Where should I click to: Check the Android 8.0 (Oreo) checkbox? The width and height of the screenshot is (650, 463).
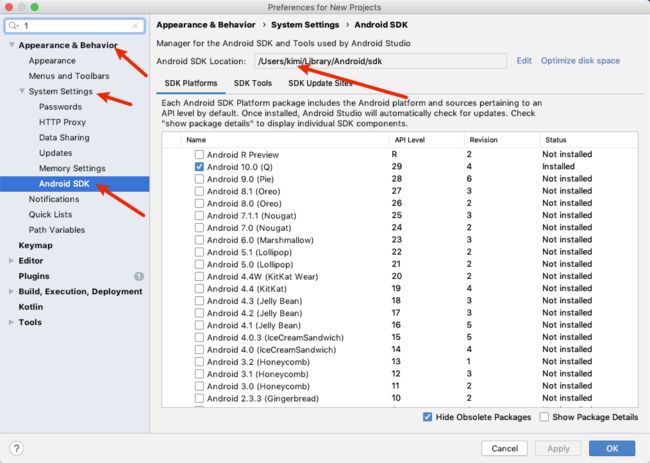point(199,204)
